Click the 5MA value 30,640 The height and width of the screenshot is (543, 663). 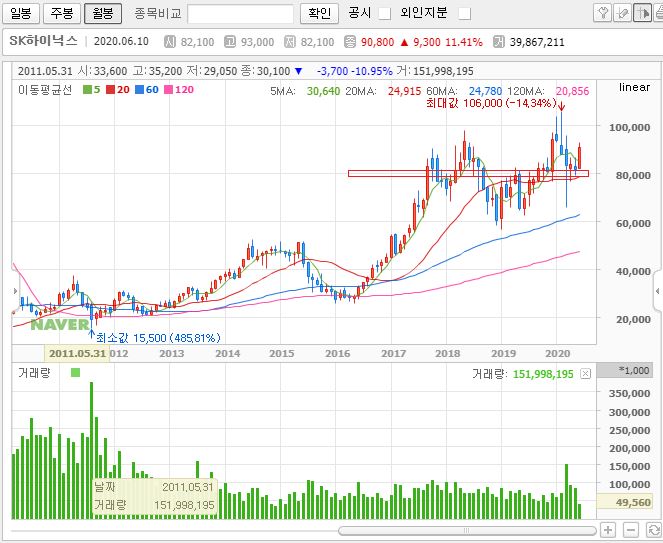[323, 91]
